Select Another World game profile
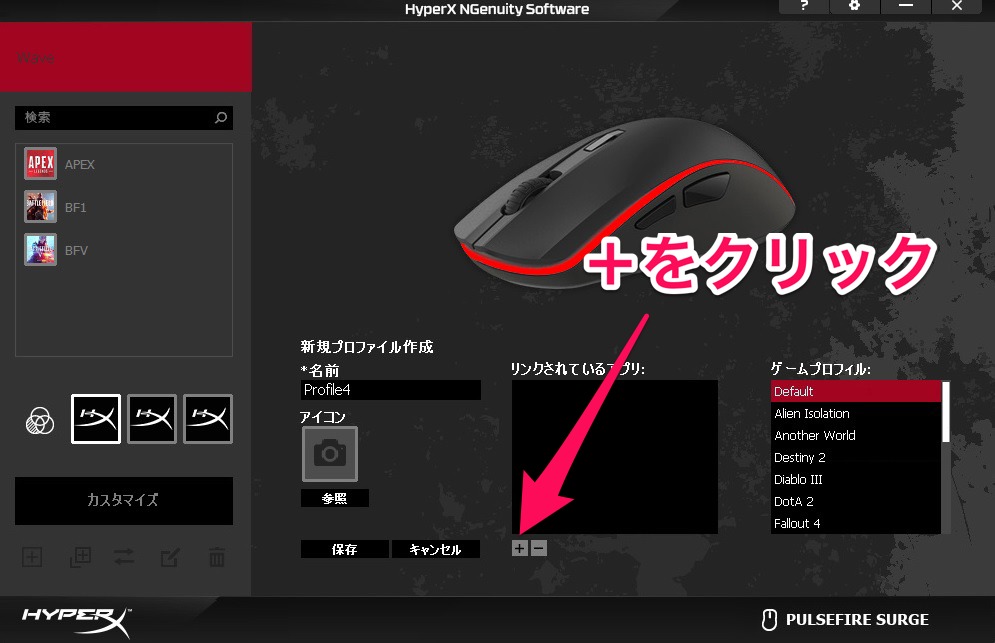This screenshot has height=643, width=995. click(x=856, y=435)
